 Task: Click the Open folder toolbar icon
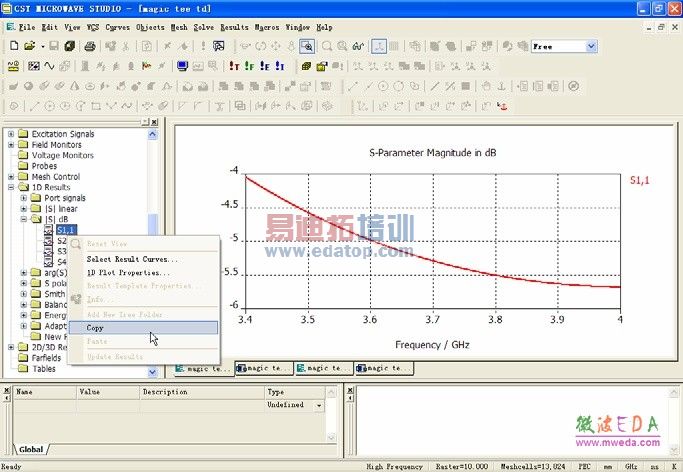(x=30, y=46)
